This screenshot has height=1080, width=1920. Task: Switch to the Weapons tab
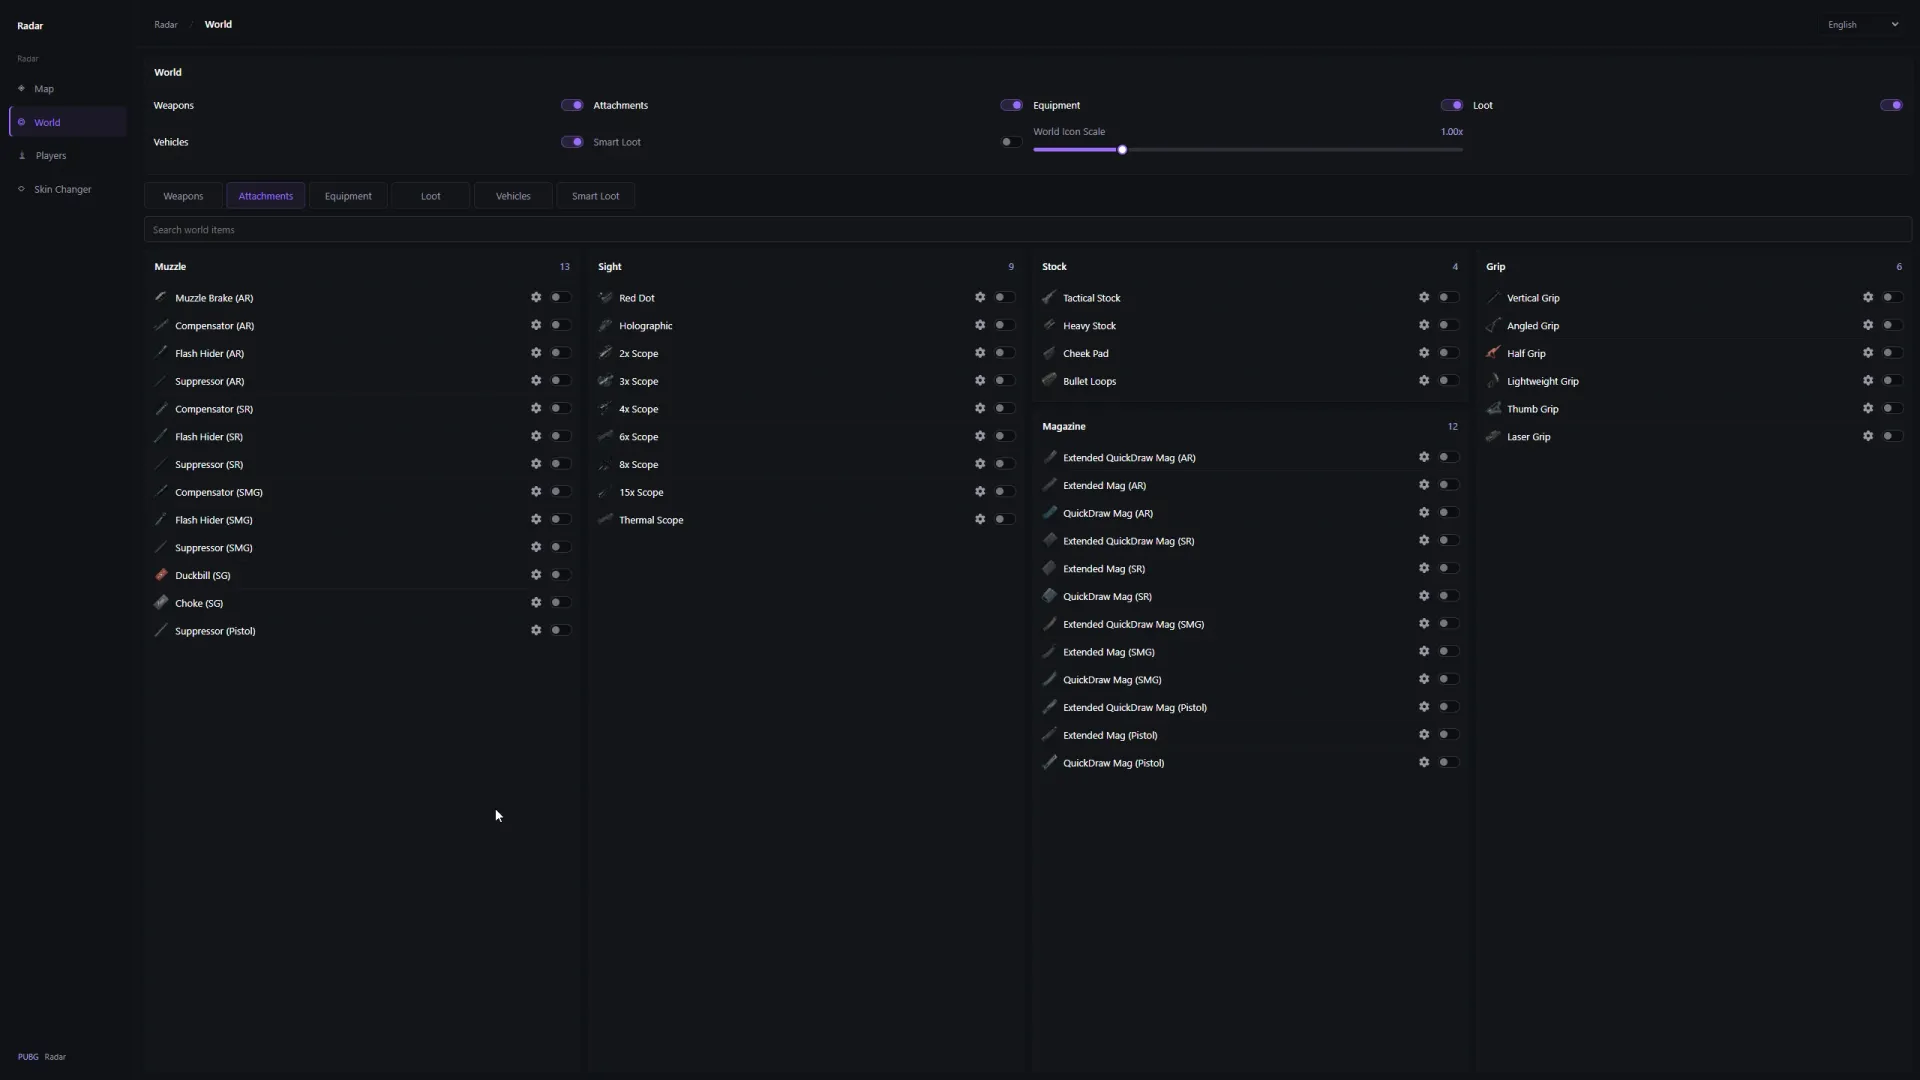183,196
